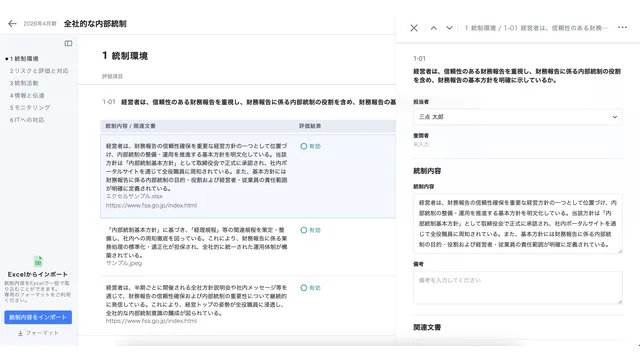The height and width of the screenshot is (360, 640).
Task: Select the second control row about 経理規程
Action: (248, 247)
